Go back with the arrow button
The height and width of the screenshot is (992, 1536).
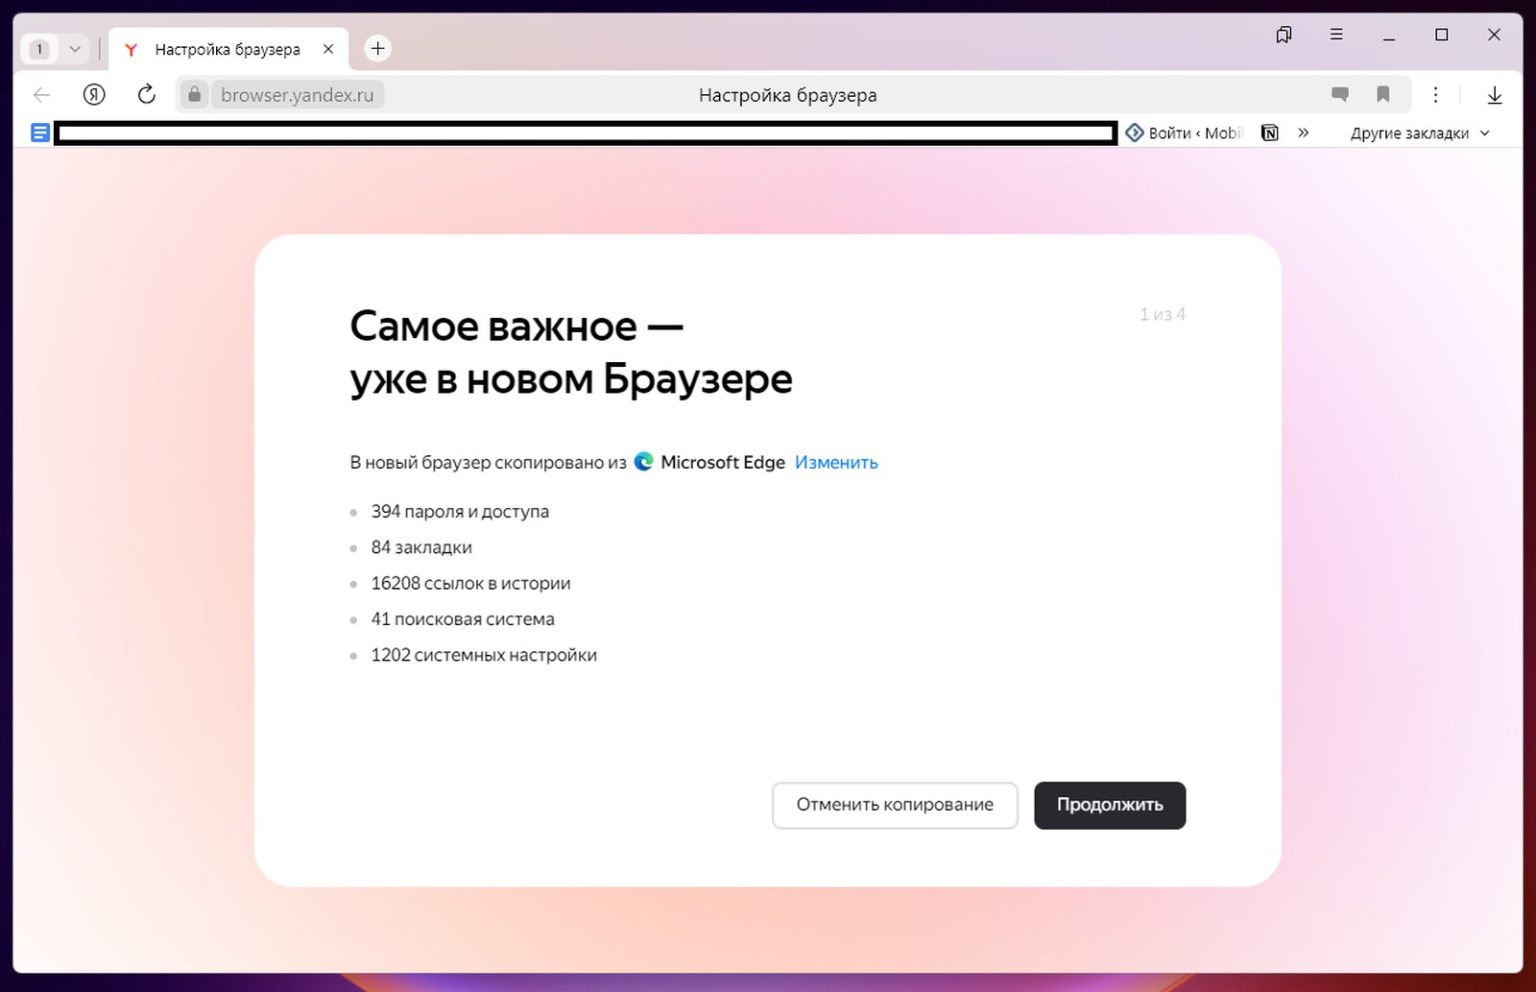click(42, 95)
